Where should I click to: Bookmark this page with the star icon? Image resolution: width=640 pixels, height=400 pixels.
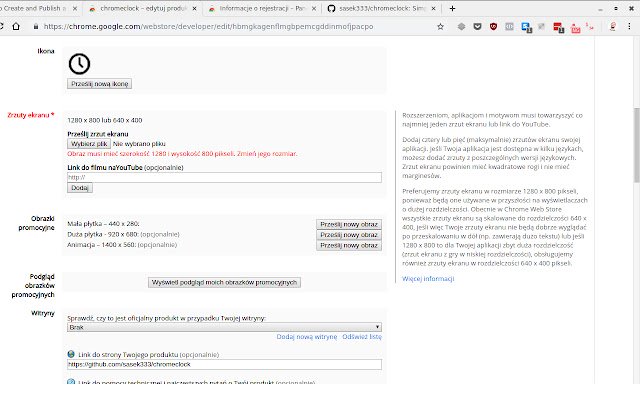point(440,27)
